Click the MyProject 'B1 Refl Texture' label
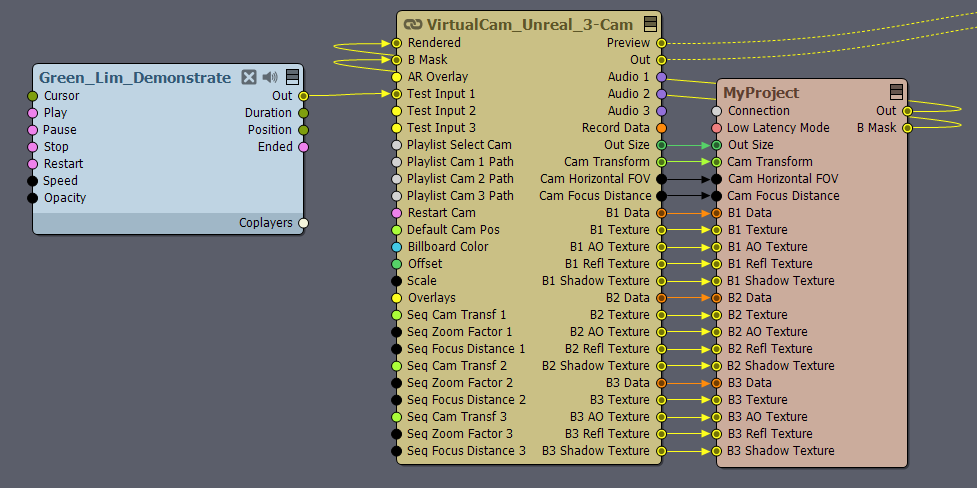This screenshot has width=977, height=488. pyautogui.click(x=770, y=264)
